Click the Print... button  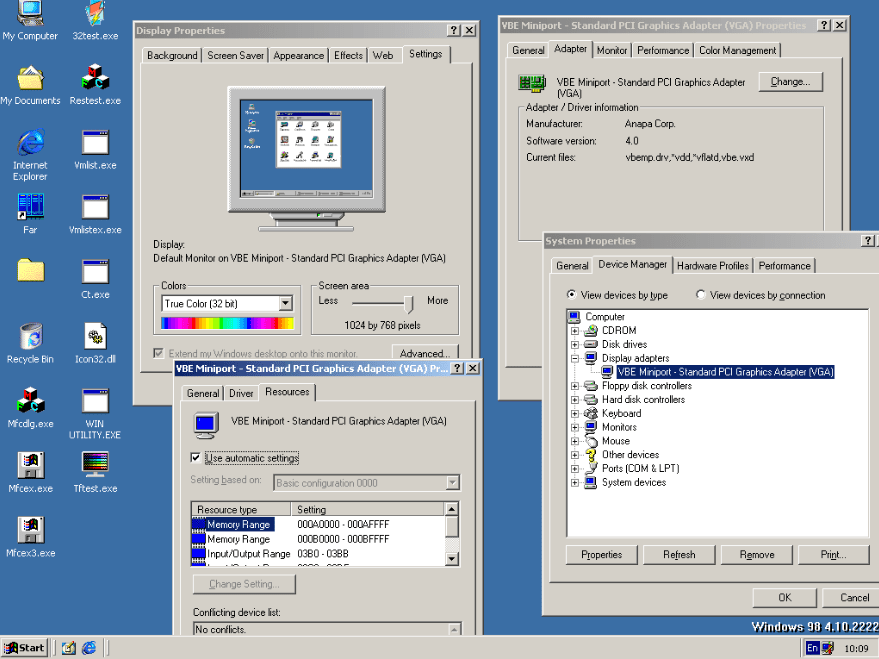(834, 555)
